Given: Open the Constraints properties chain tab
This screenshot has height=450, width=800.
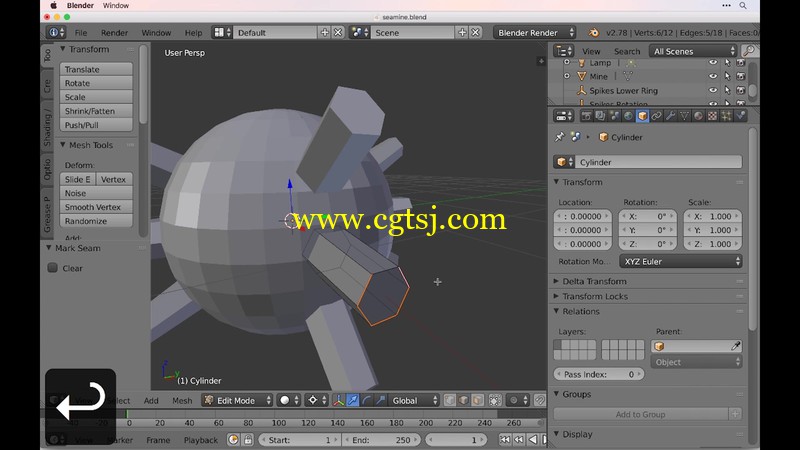Looking at the screenshot, I should click(x=656, y=116).
